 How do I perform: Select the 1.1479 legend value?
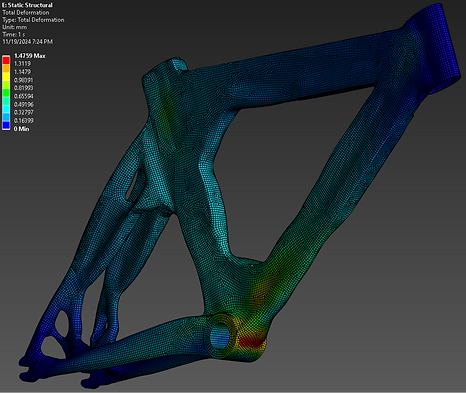(22, 72)
